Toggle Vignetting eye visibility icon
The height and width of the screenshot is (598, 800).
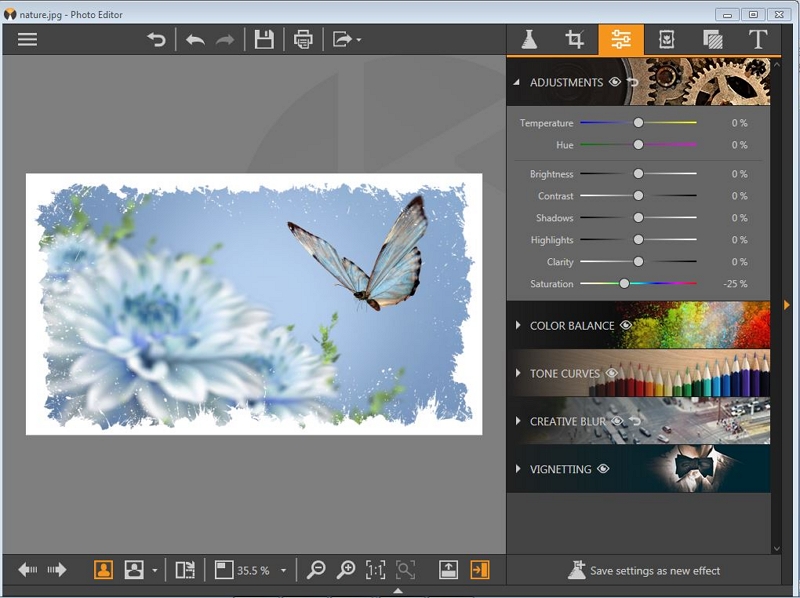tap(603, 469)
